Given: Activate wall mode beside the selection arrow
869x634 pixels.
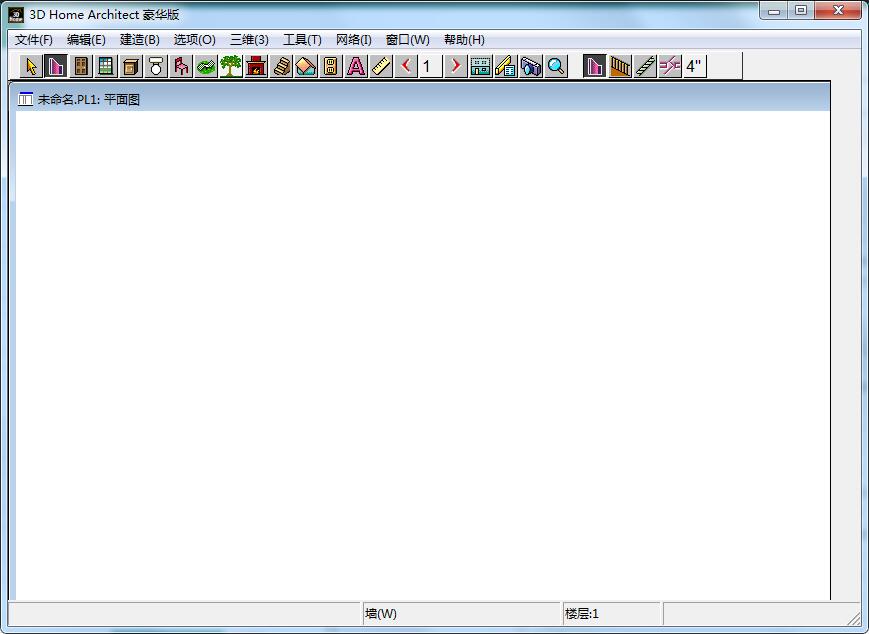Looking at the screenshot, I should 56,66.
